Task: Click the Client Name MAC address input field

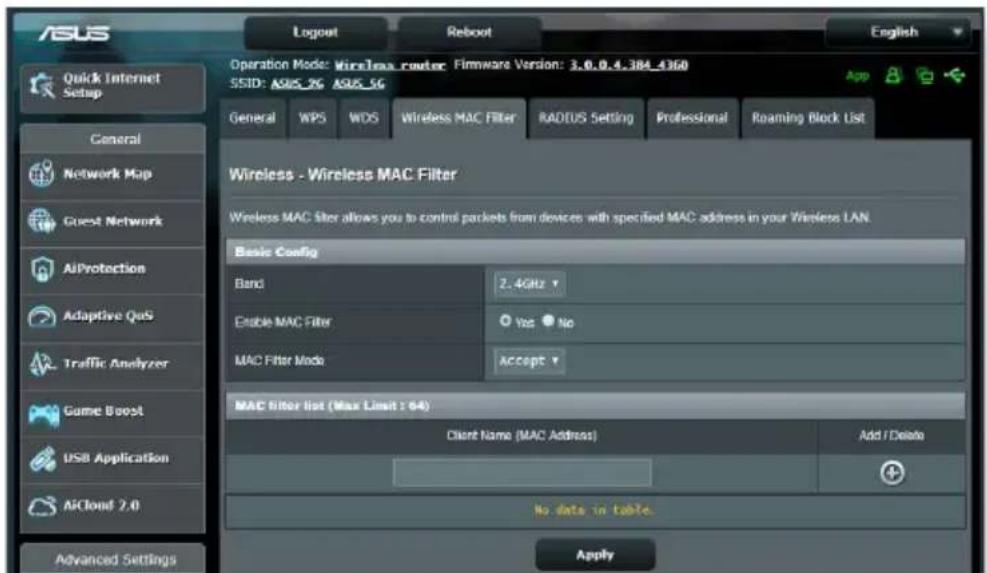Action: point(522,472)
